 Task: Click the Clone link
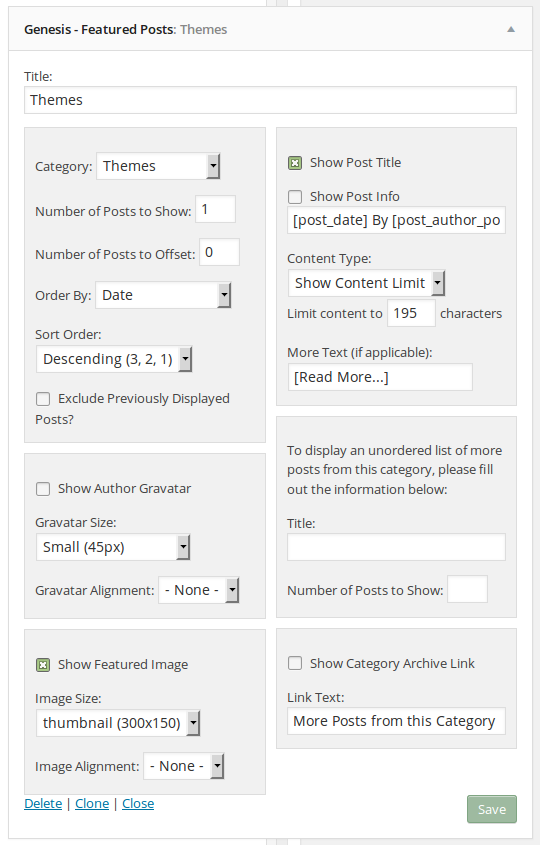(x=92, y=804)
